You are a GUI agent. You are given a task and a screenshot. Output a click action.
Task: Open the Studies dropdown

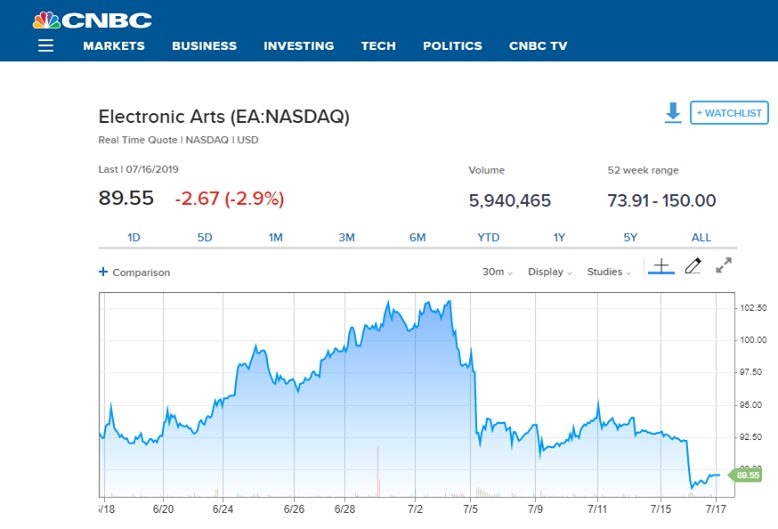[x=608, y=272]
